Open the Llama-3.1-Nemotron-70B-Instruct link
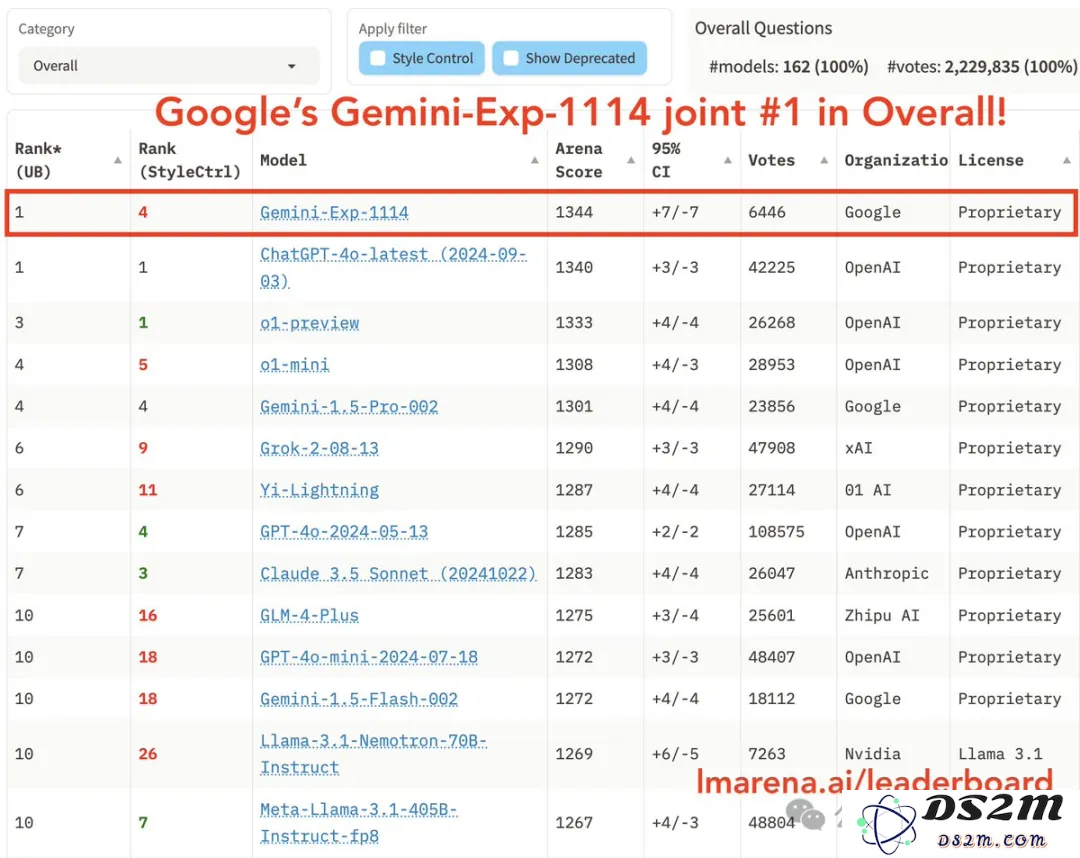 click(x=373, y=754)
